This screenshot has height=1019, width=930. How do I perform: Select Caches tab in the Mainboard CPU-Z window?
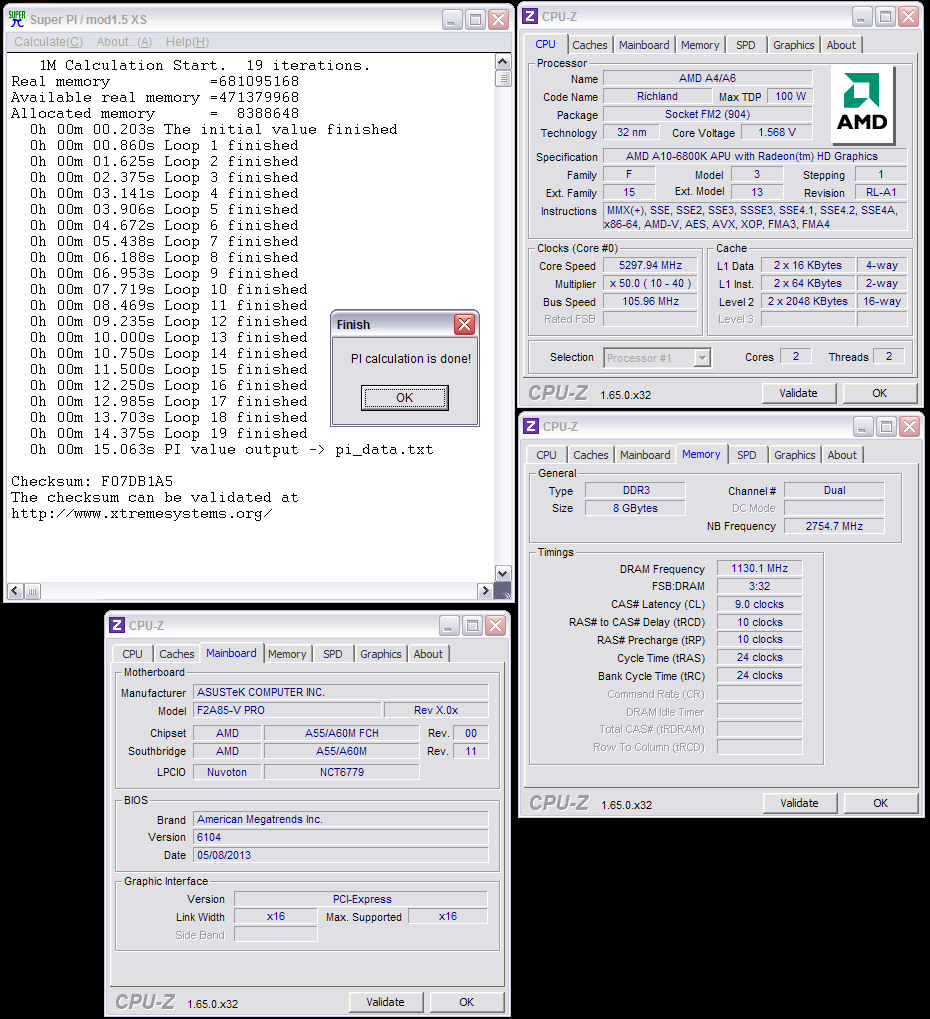pos(177,654)
